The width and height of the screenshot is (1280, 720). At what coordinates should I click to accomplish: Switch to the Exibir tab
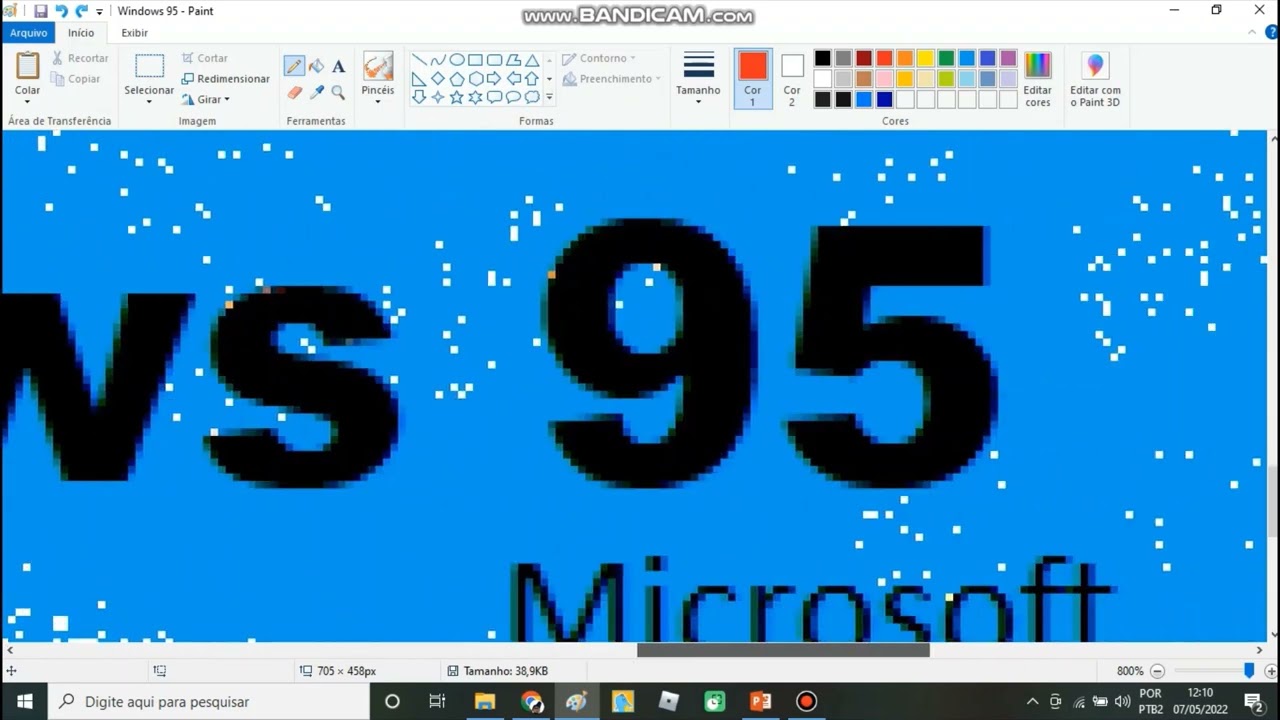pyautogui.click(x=135, y=33)
